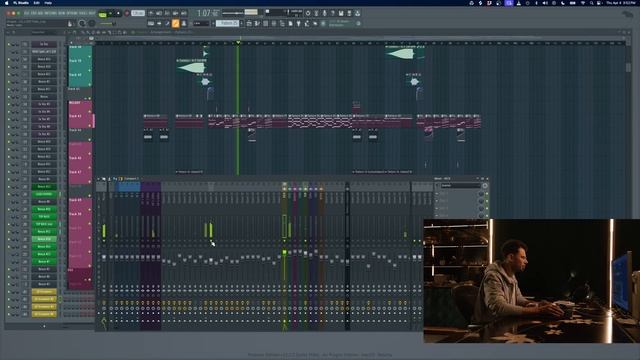Switch the green Pat/Song mode toggle
Viewport: 640px width, 360px height.
pyautogui.click(x=102, y=14)
